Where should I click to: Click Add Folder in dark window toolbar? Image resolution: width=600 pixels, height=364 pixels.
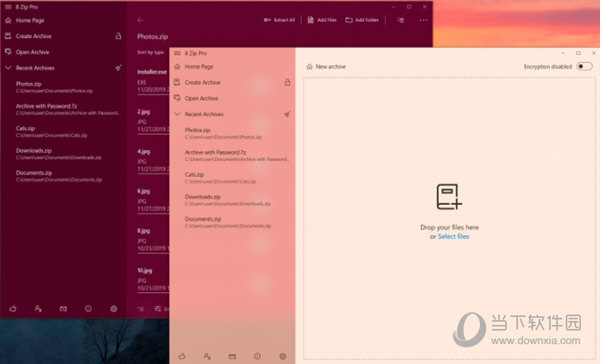[x=362, y=20]
